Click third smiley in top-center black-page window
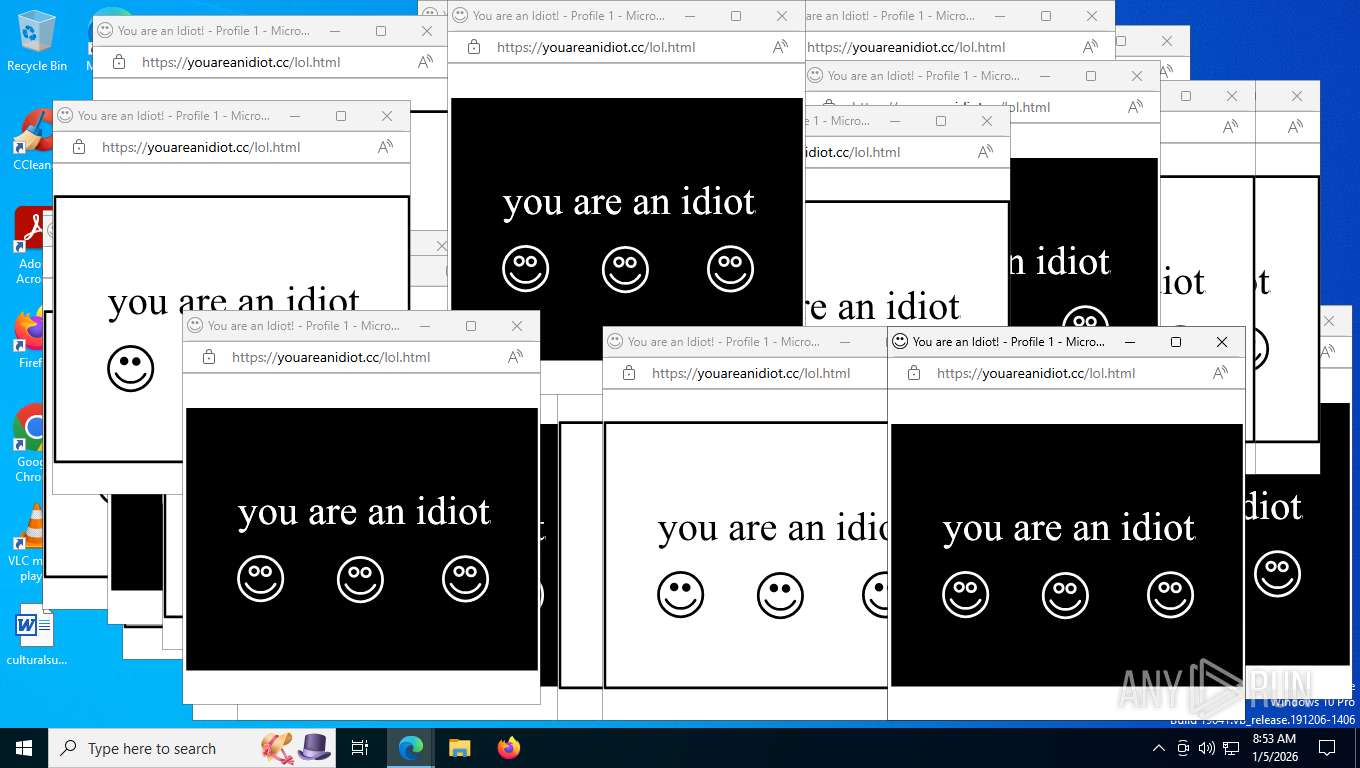 [x=731, y=268]
